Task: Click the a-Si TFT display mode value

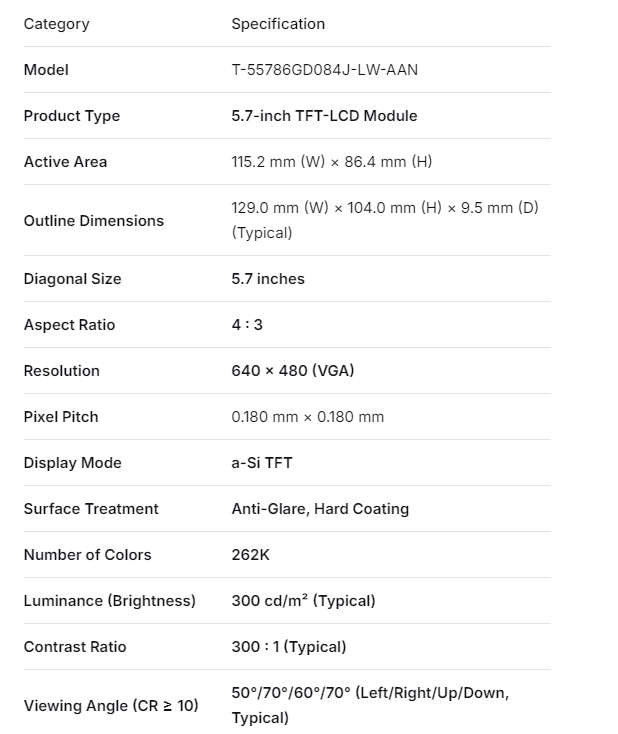Action: click(x=262, y=463)
